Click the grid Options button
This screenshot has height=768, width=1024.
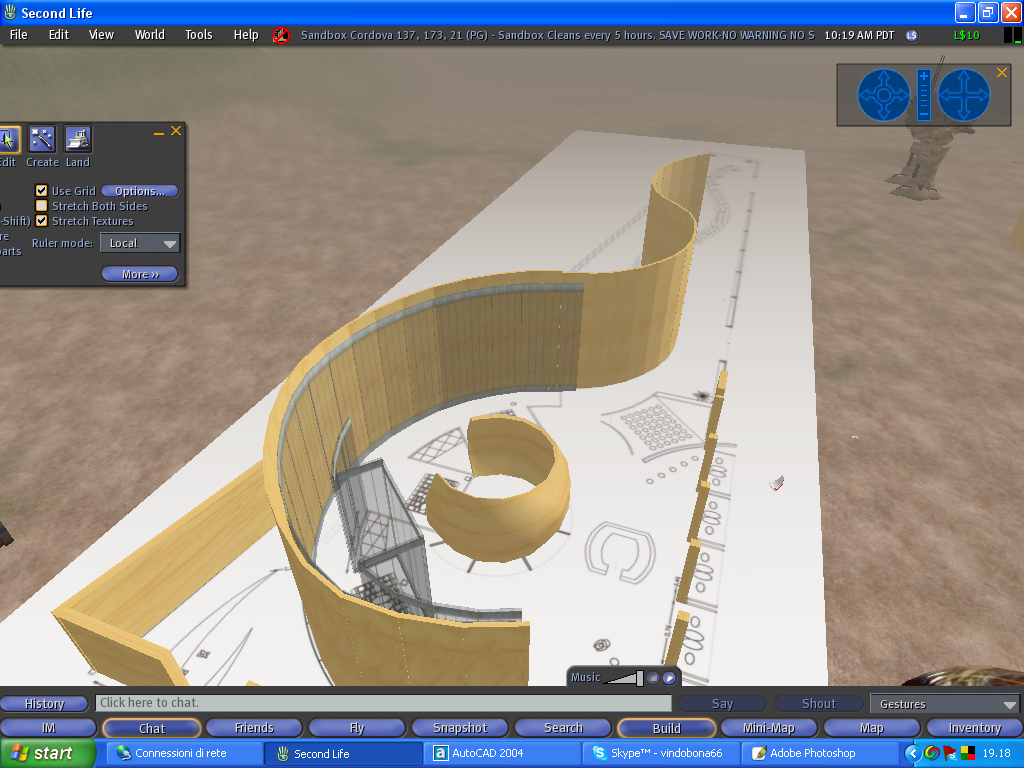click(140, 191)
